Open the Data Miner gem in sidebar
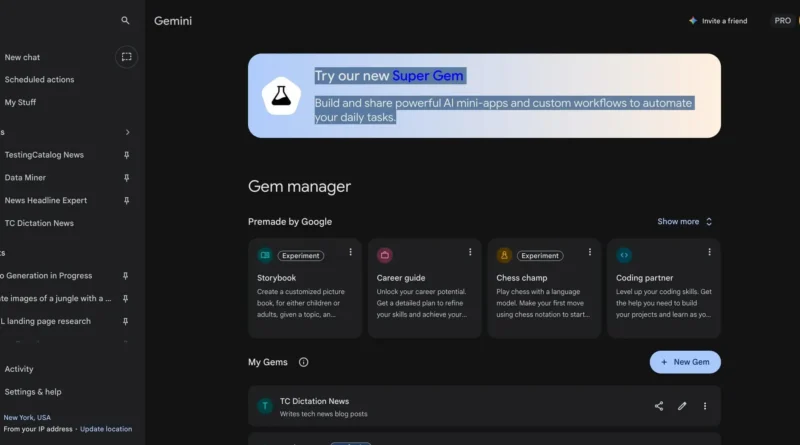The width and height of the screenshot is (800, 445). point(25,178)
